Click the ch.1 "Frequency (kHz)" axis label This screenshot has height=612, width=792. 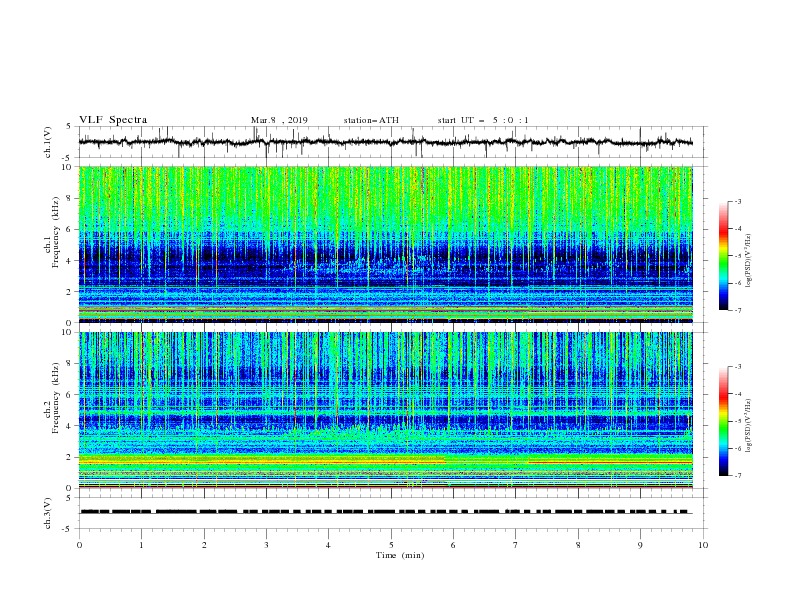point(56,233)
